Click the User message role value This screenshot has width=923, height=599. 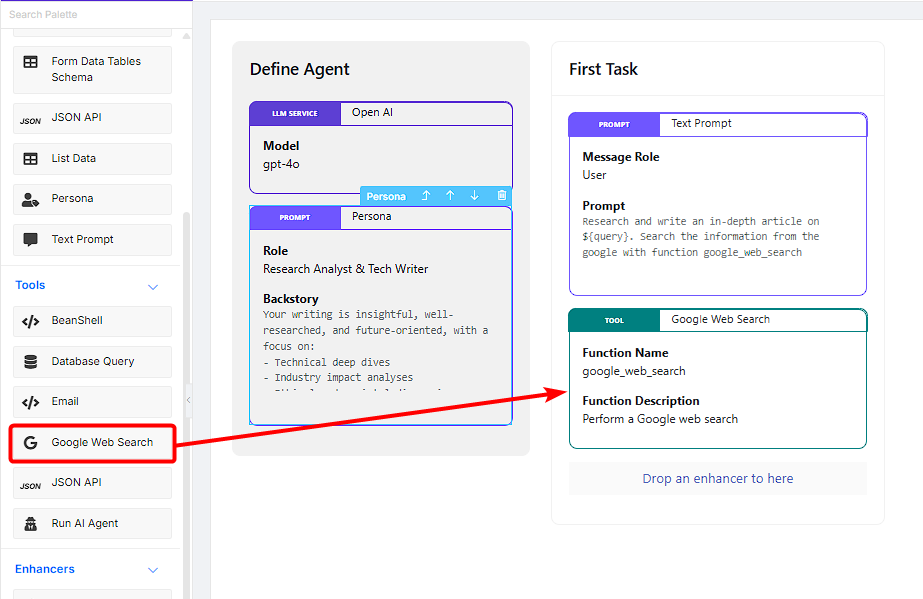594,175
